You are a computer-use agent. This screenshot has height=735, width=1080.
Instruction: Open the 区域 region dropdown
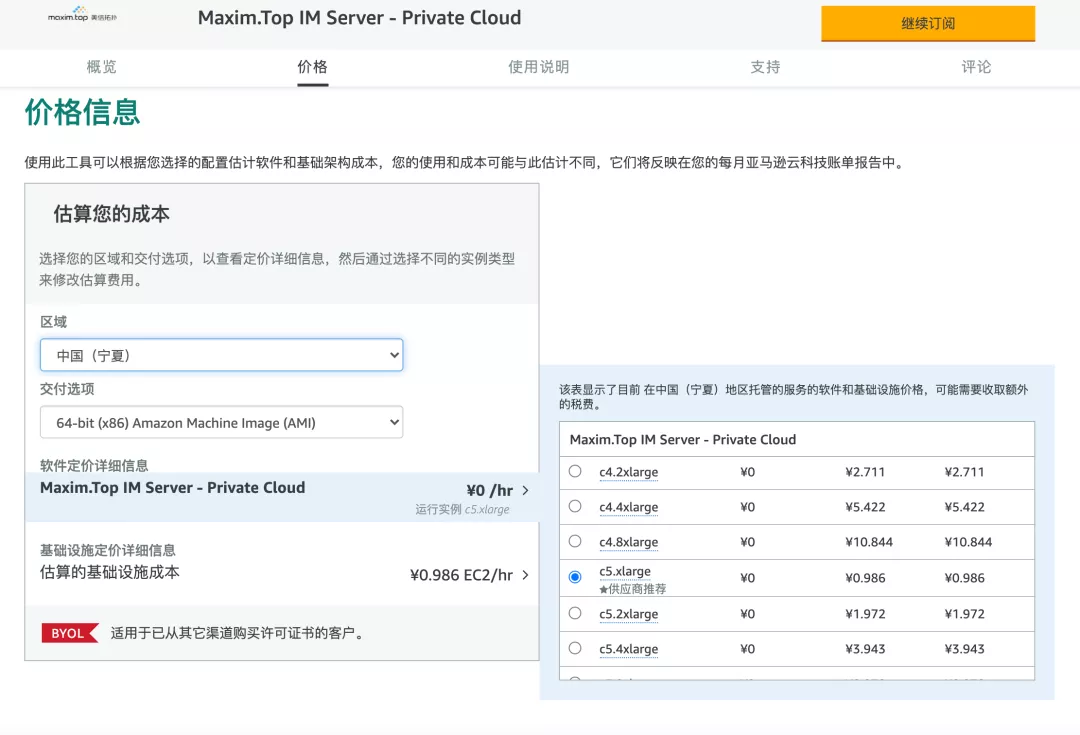pos(221,355)
